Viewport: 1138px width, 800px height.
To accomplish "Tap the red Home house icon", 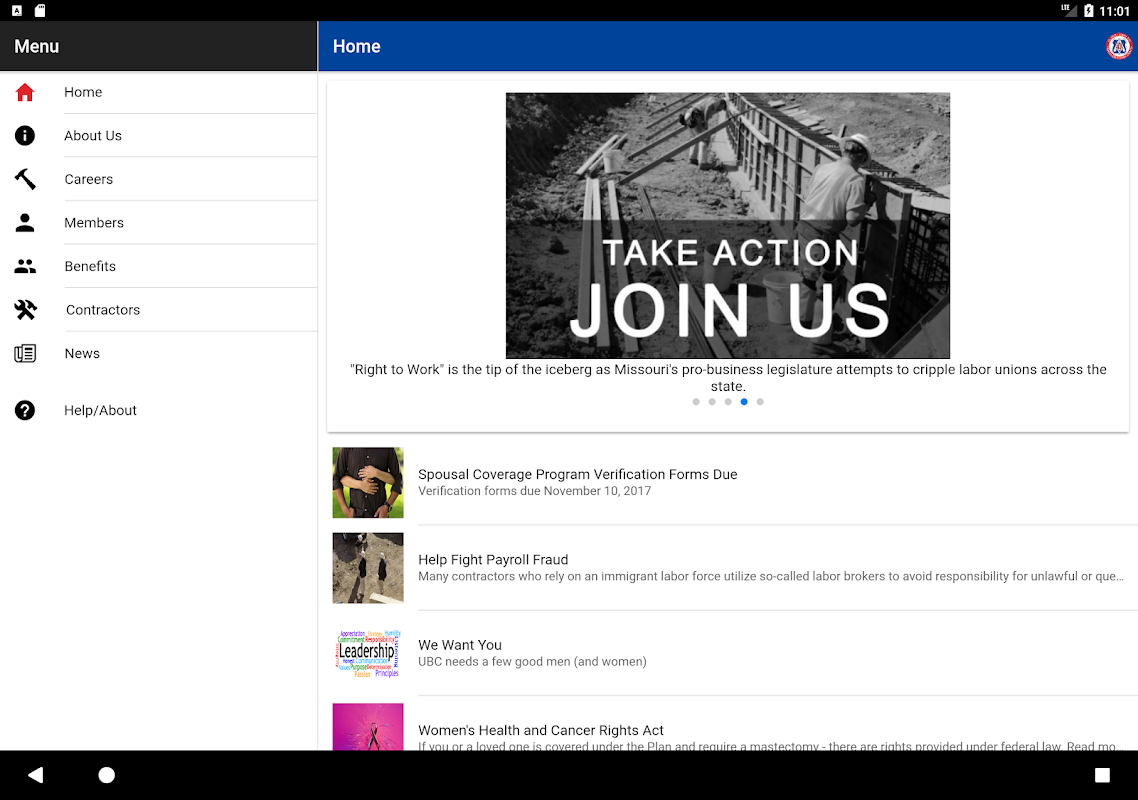I will 25,92.
